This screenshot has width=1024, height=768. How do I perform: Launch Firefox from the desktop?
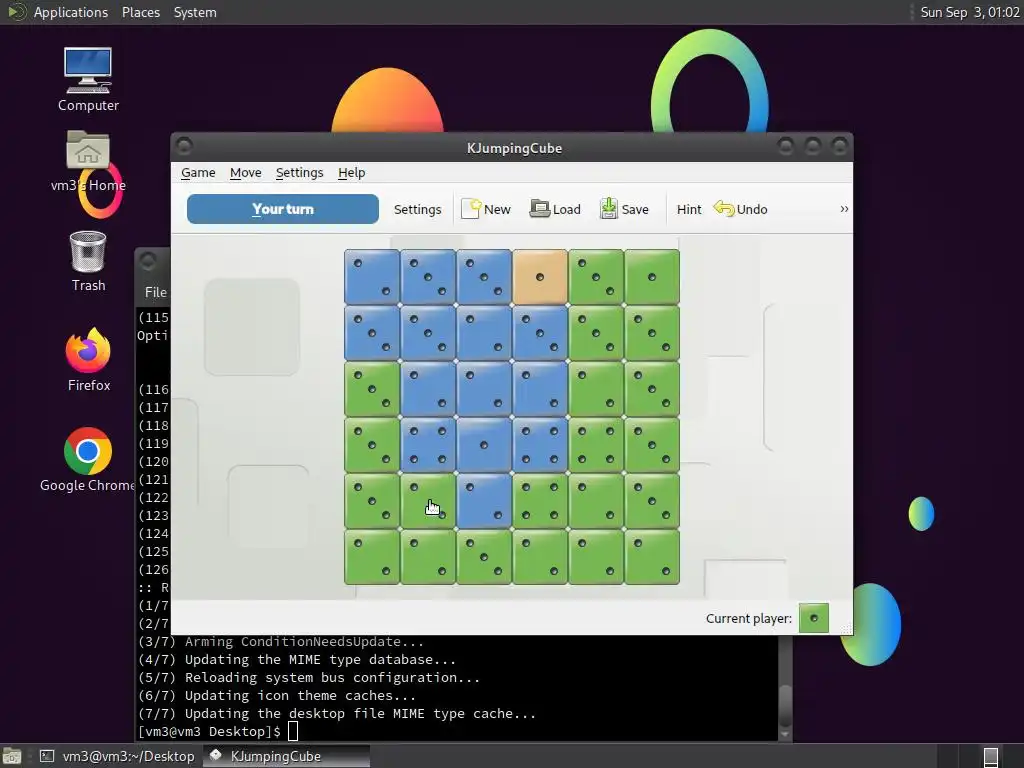(x=88, y=360)
